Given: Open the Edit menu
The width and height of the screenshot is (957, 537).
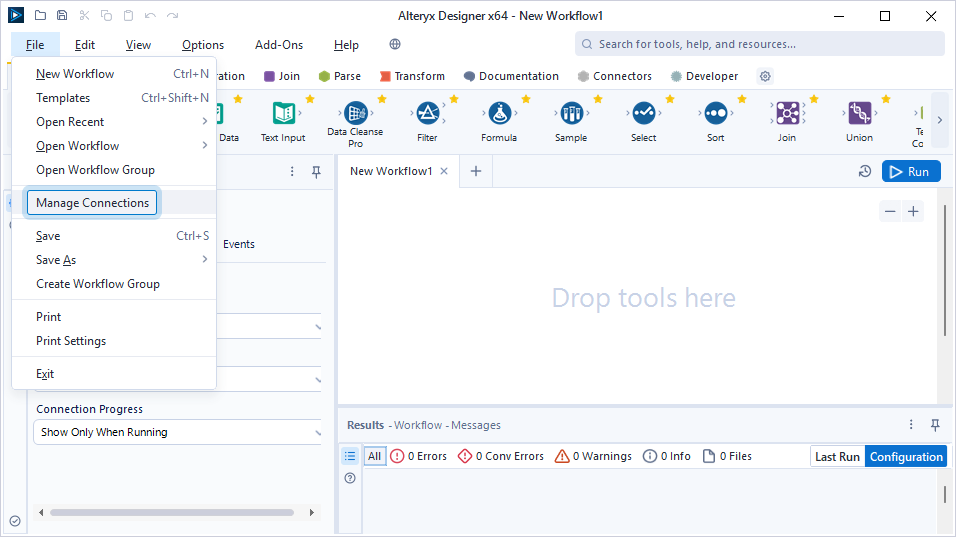Looking at the screenshot, I should 85,45.
